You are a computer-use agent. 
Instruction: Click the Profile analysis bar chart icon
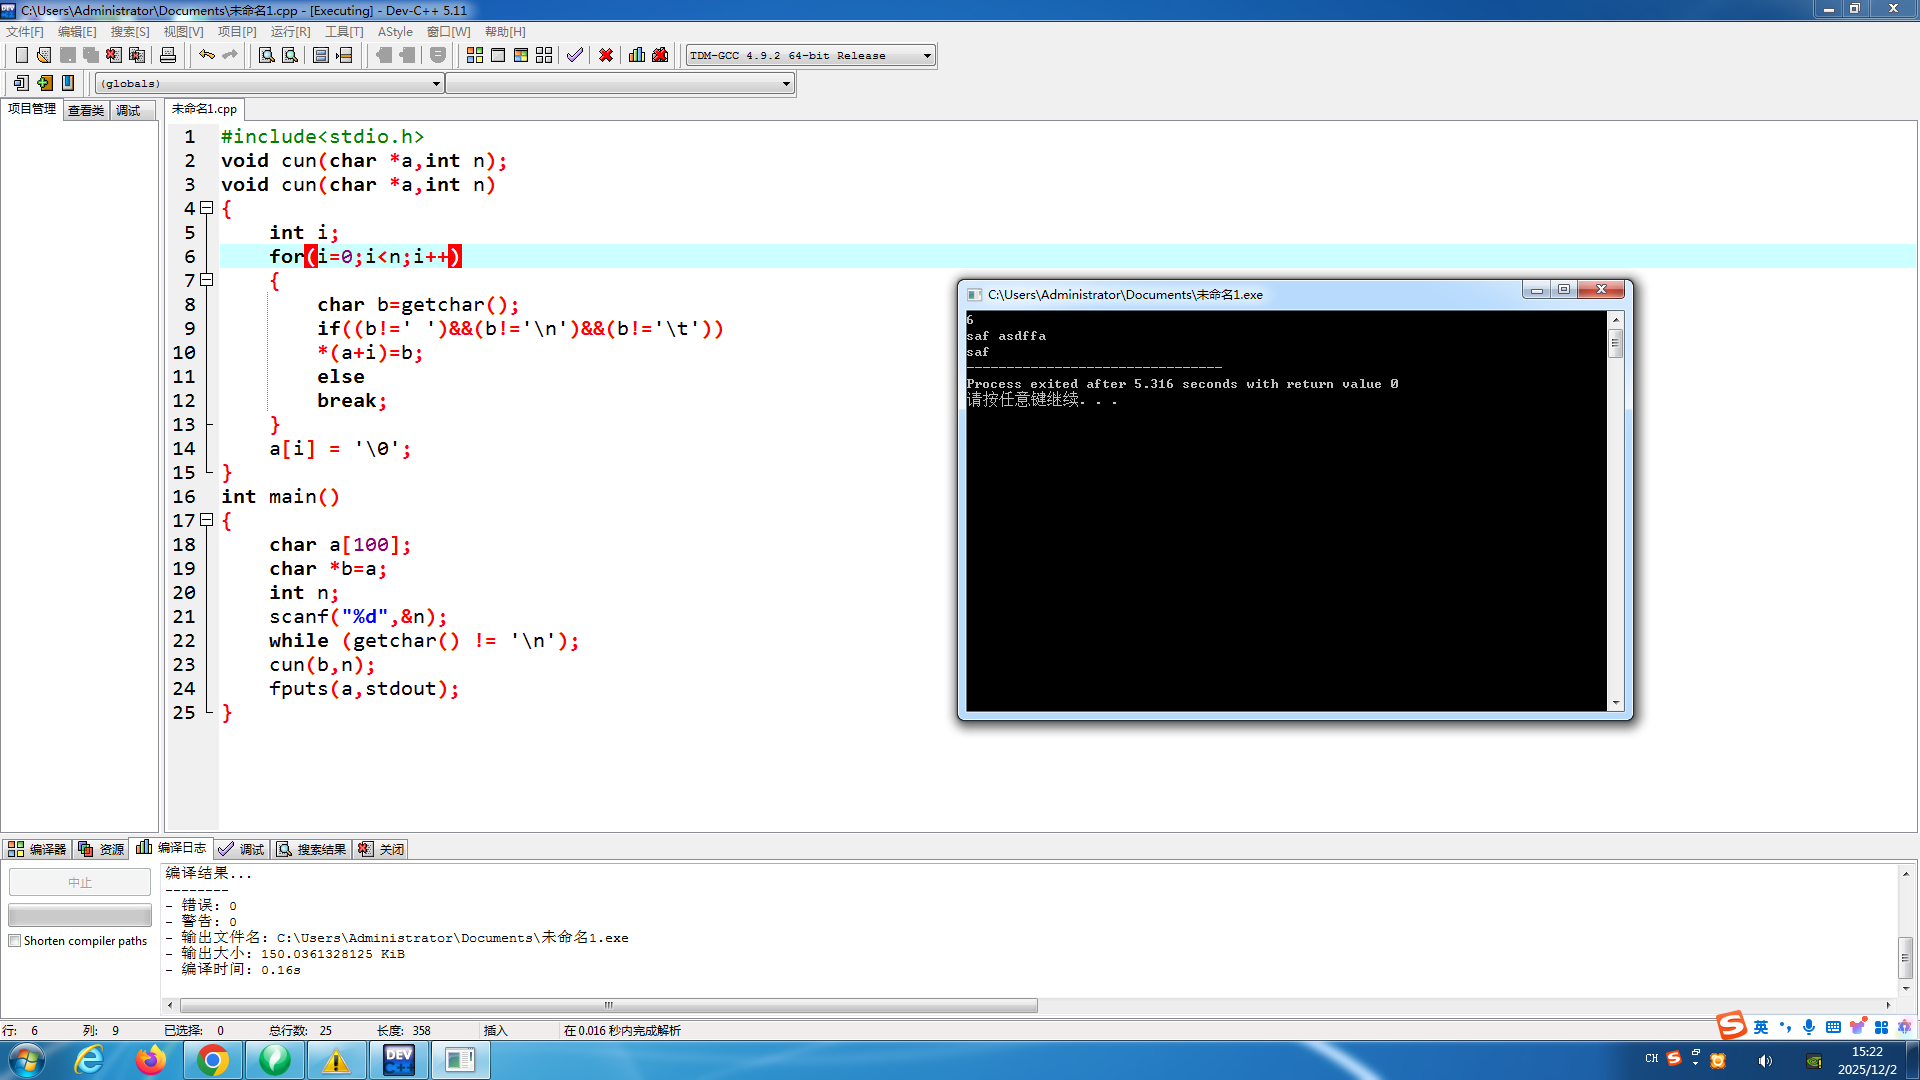click(x=637, y=55)
